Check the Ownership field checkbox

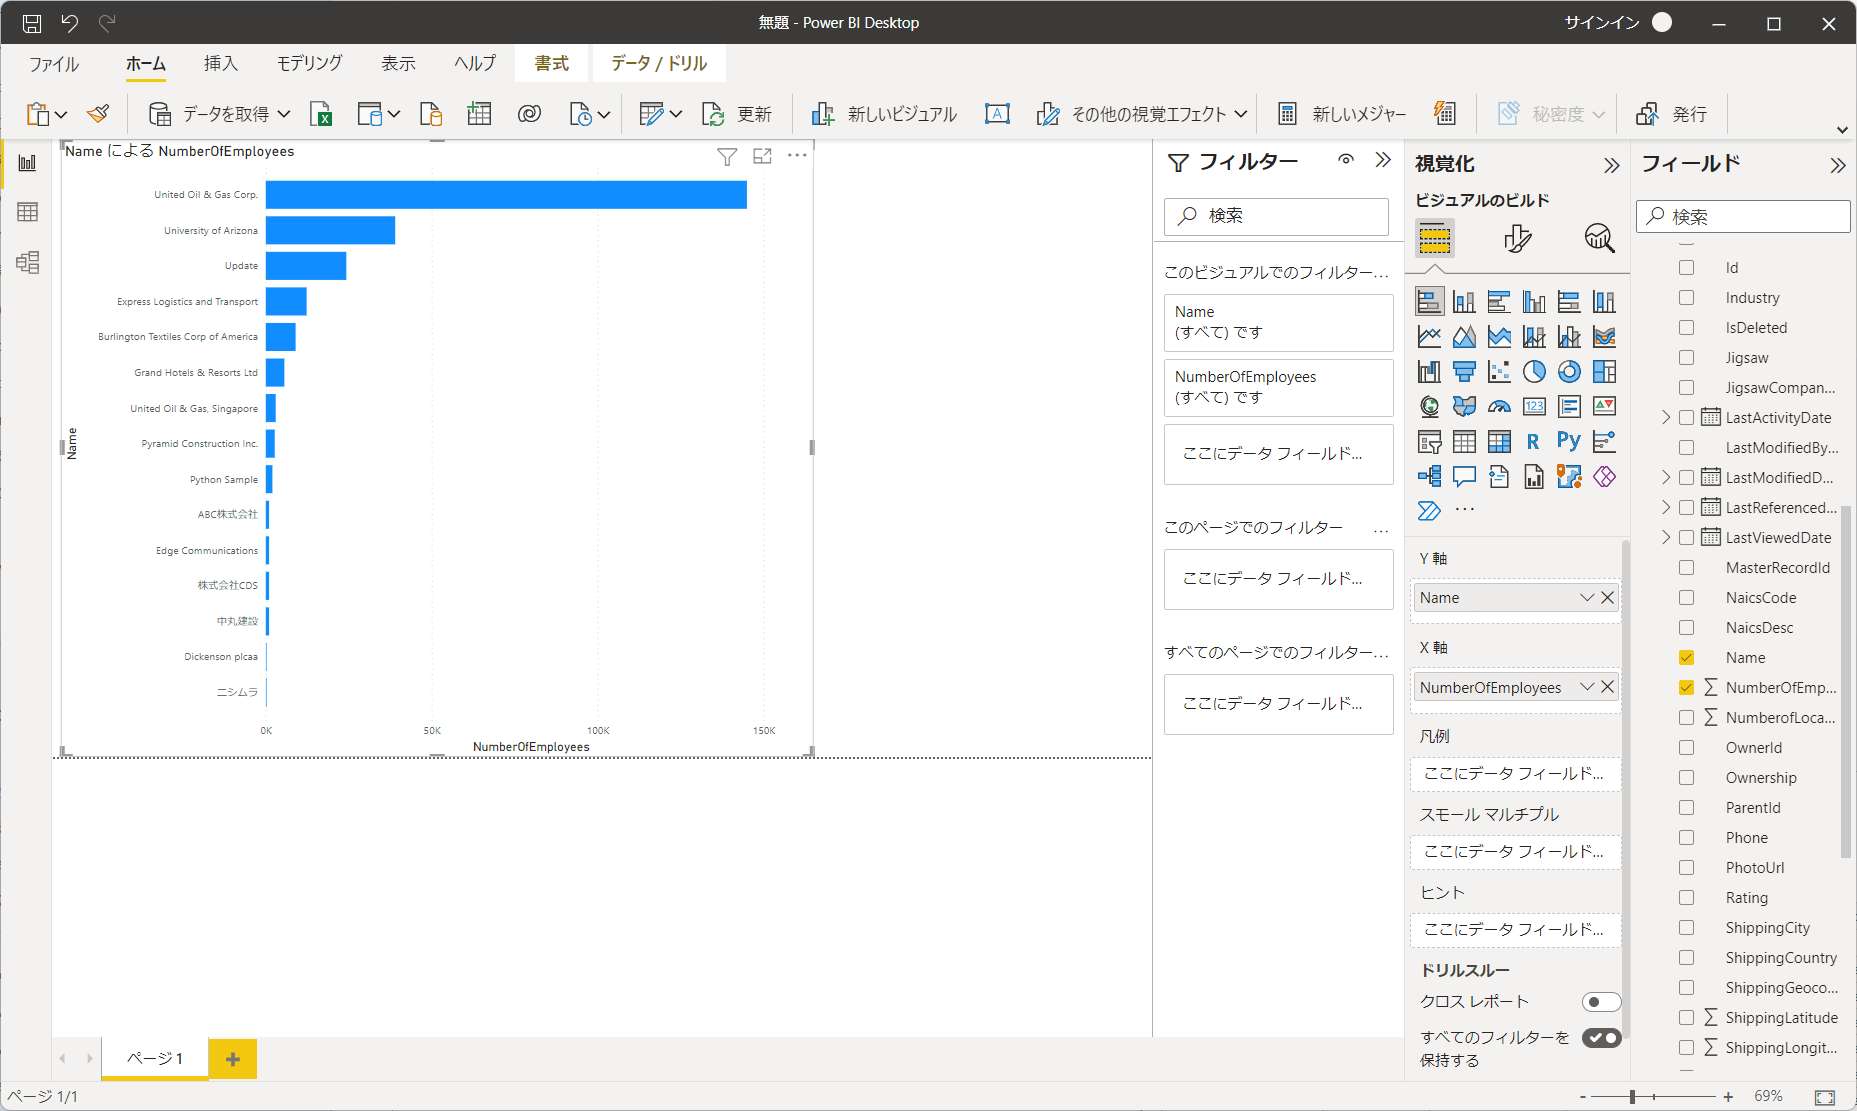[1686, 778]
